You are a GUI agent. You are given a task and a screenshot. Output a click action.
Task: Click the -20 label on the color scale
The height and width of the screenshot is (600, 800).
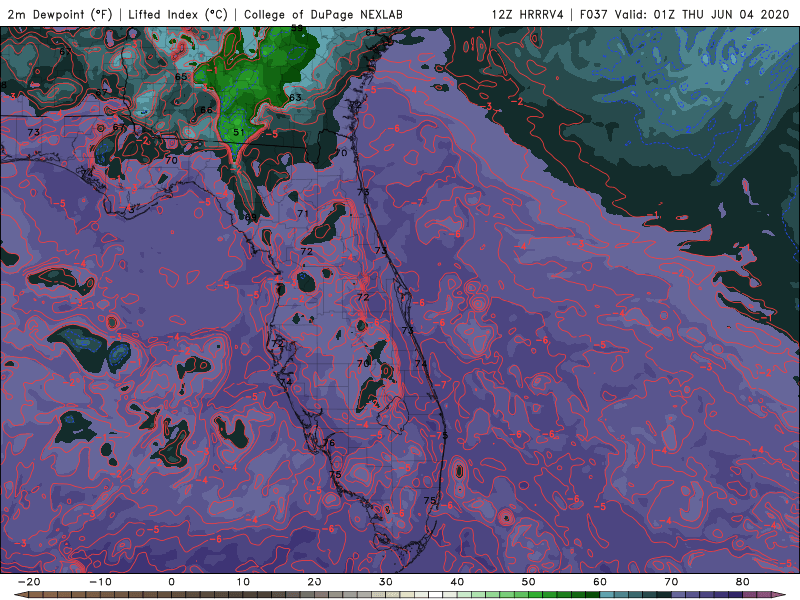click(x=29, y=582)
